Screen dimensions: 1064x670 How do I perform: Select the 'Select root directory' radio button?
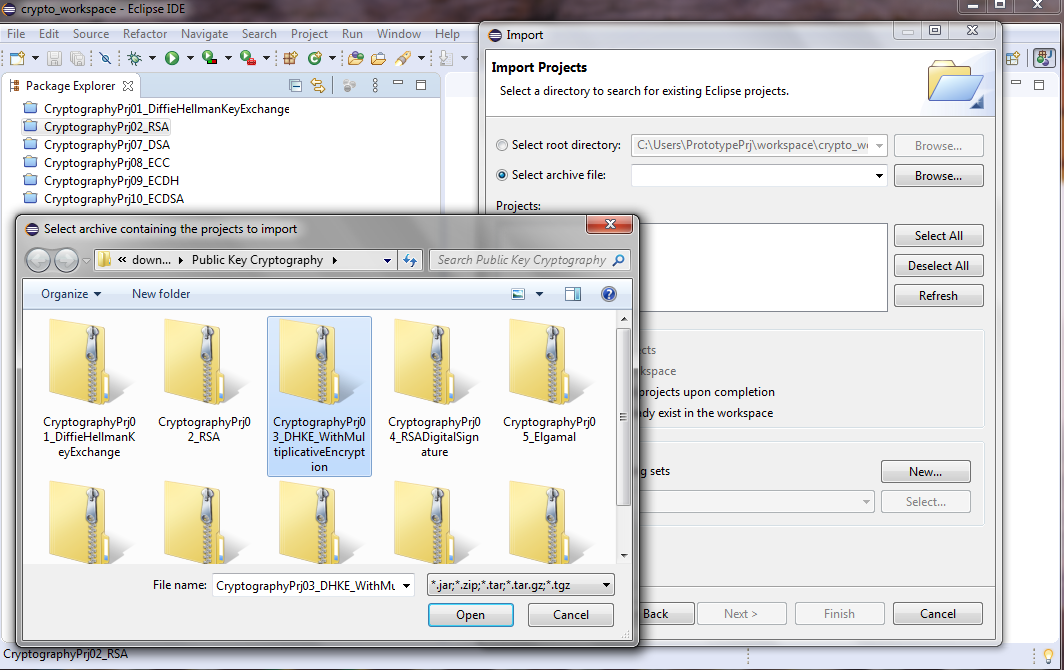501,145
